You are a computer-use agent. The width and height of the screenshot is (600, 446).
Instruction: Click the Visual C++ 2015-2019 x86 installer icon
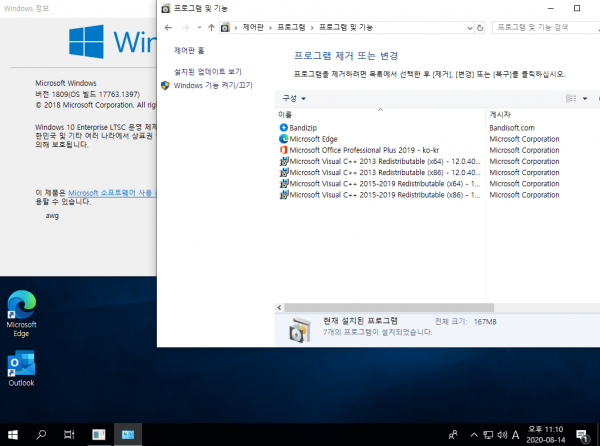tap(284, 194)
